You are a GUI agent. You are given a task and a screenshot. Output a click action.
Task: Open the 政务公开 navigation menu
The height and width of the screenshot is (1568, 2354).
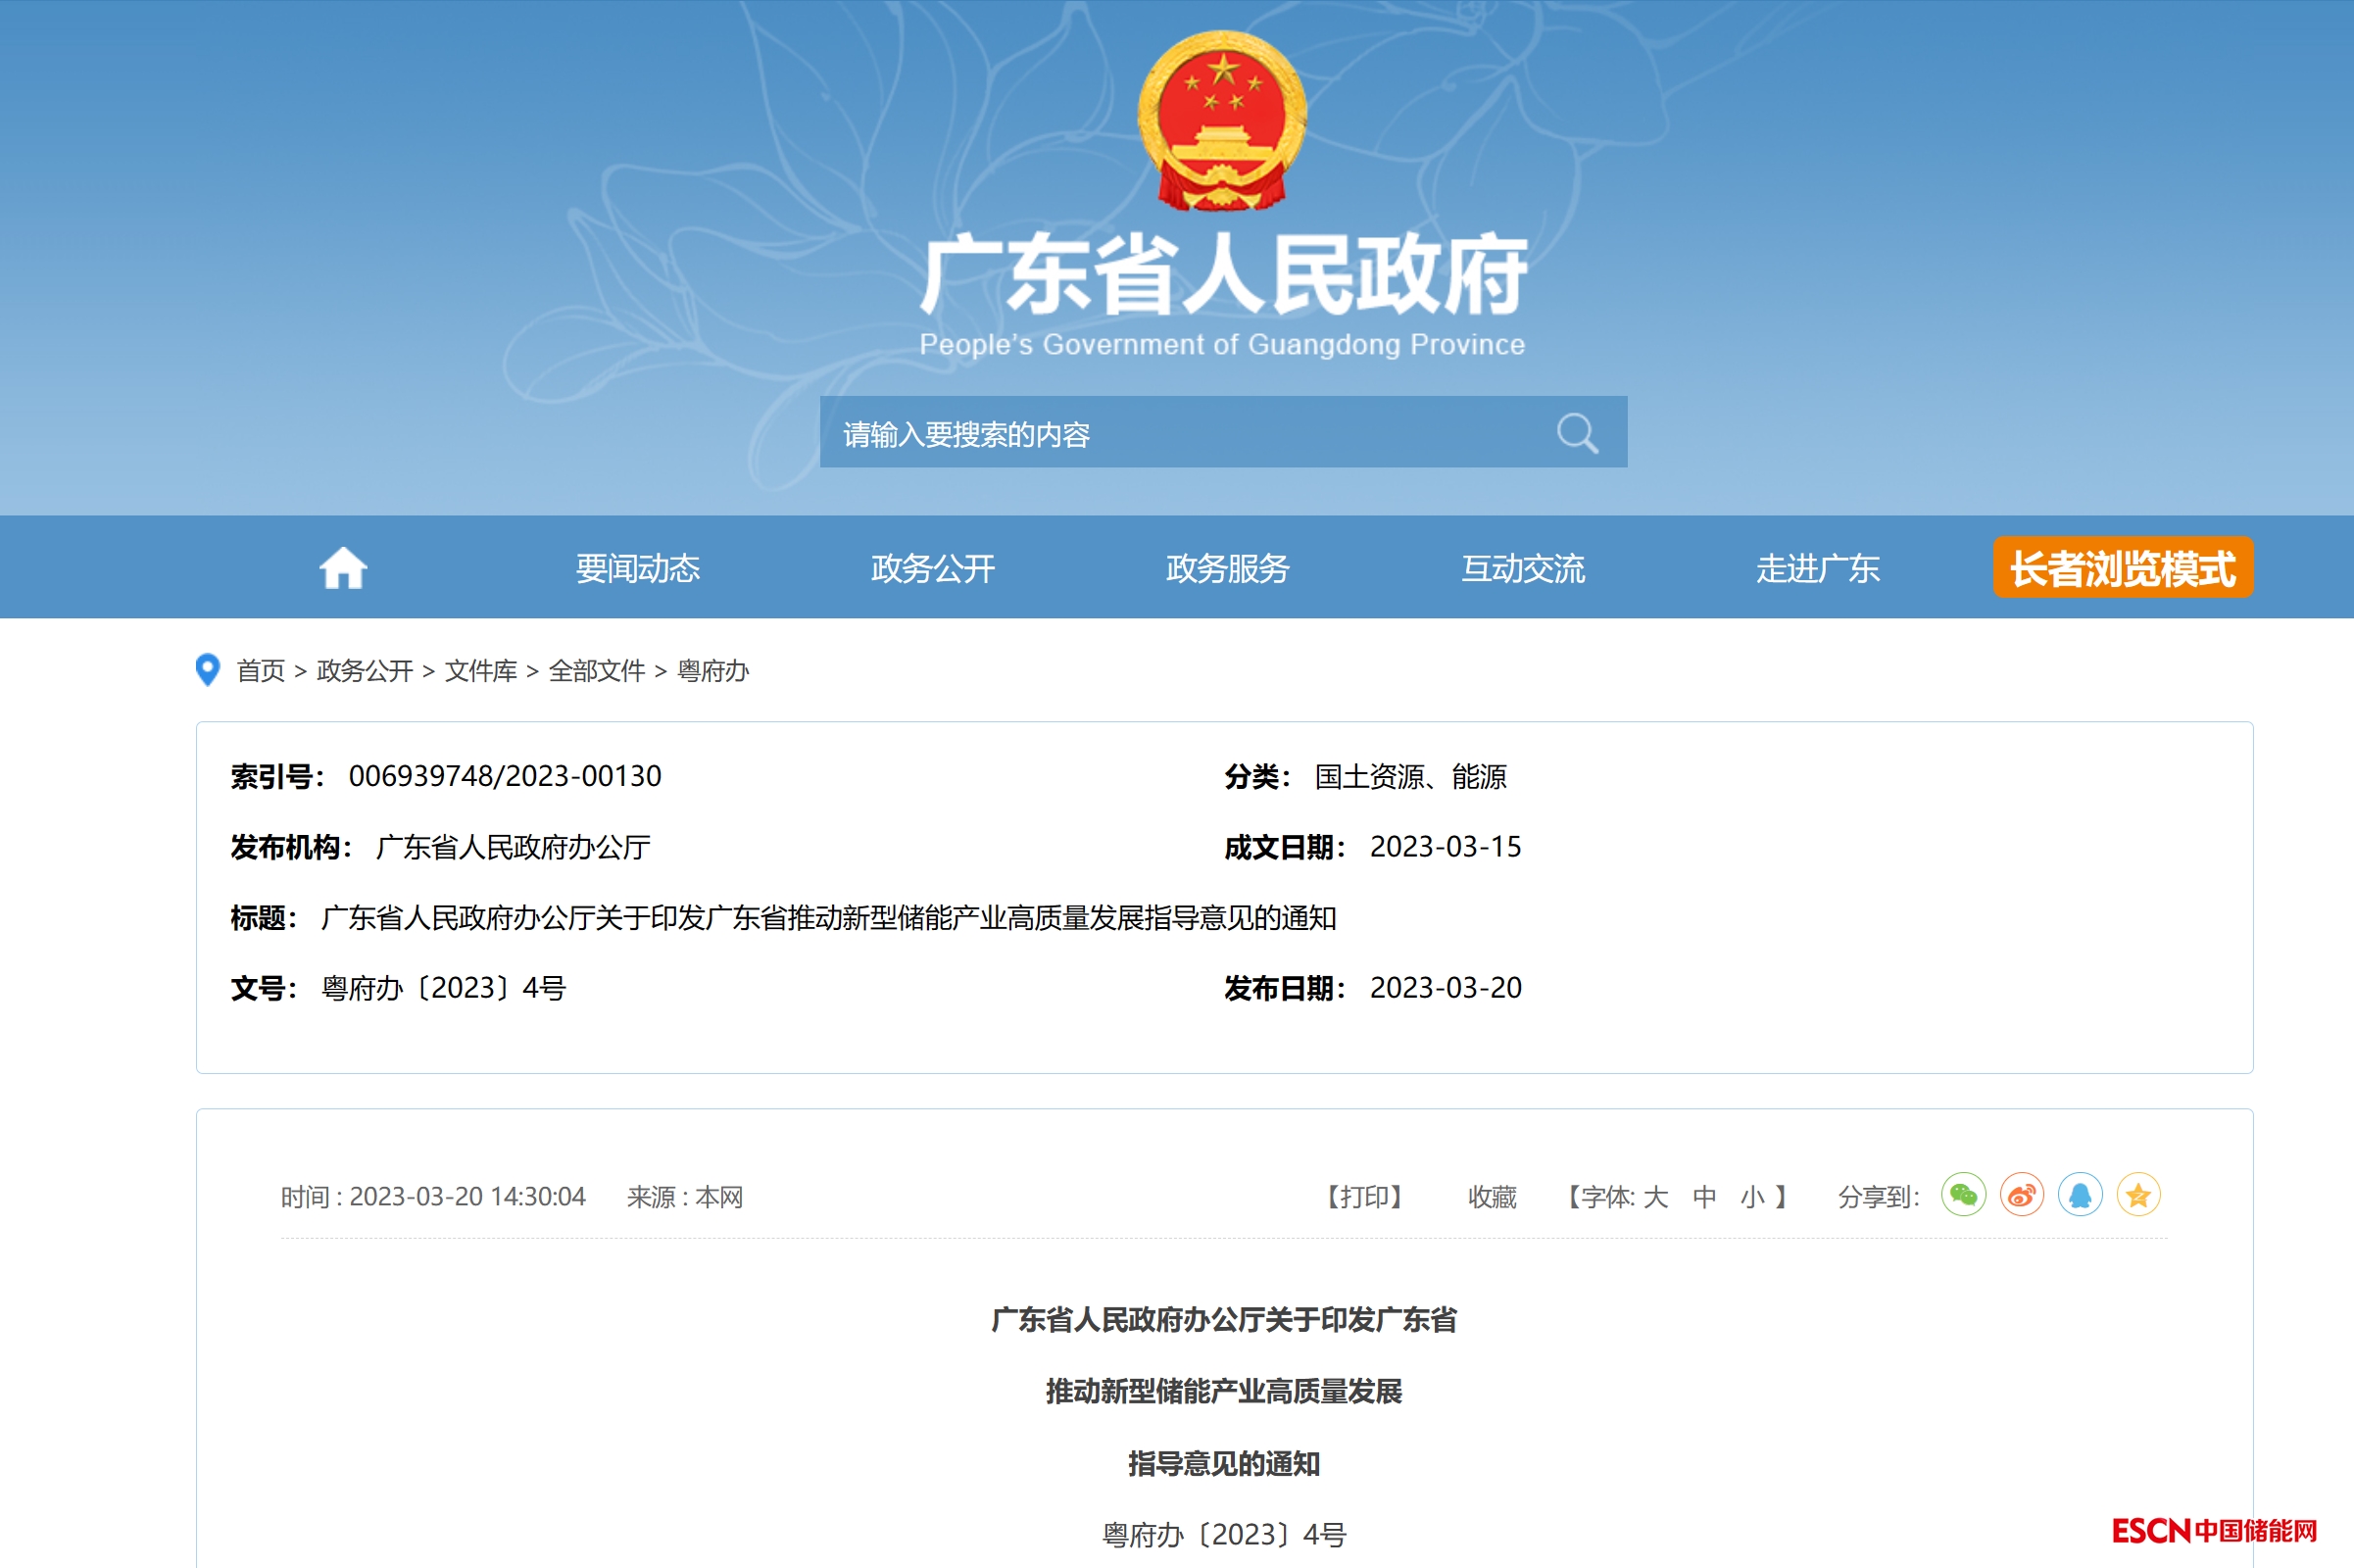tap(932, 568)
